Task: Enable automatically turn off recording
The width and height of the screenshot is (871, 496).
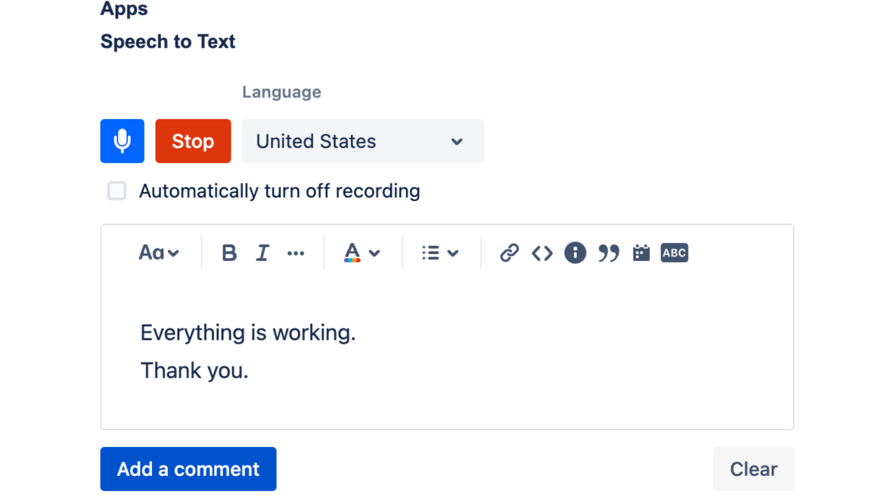Action: (117, 191)
